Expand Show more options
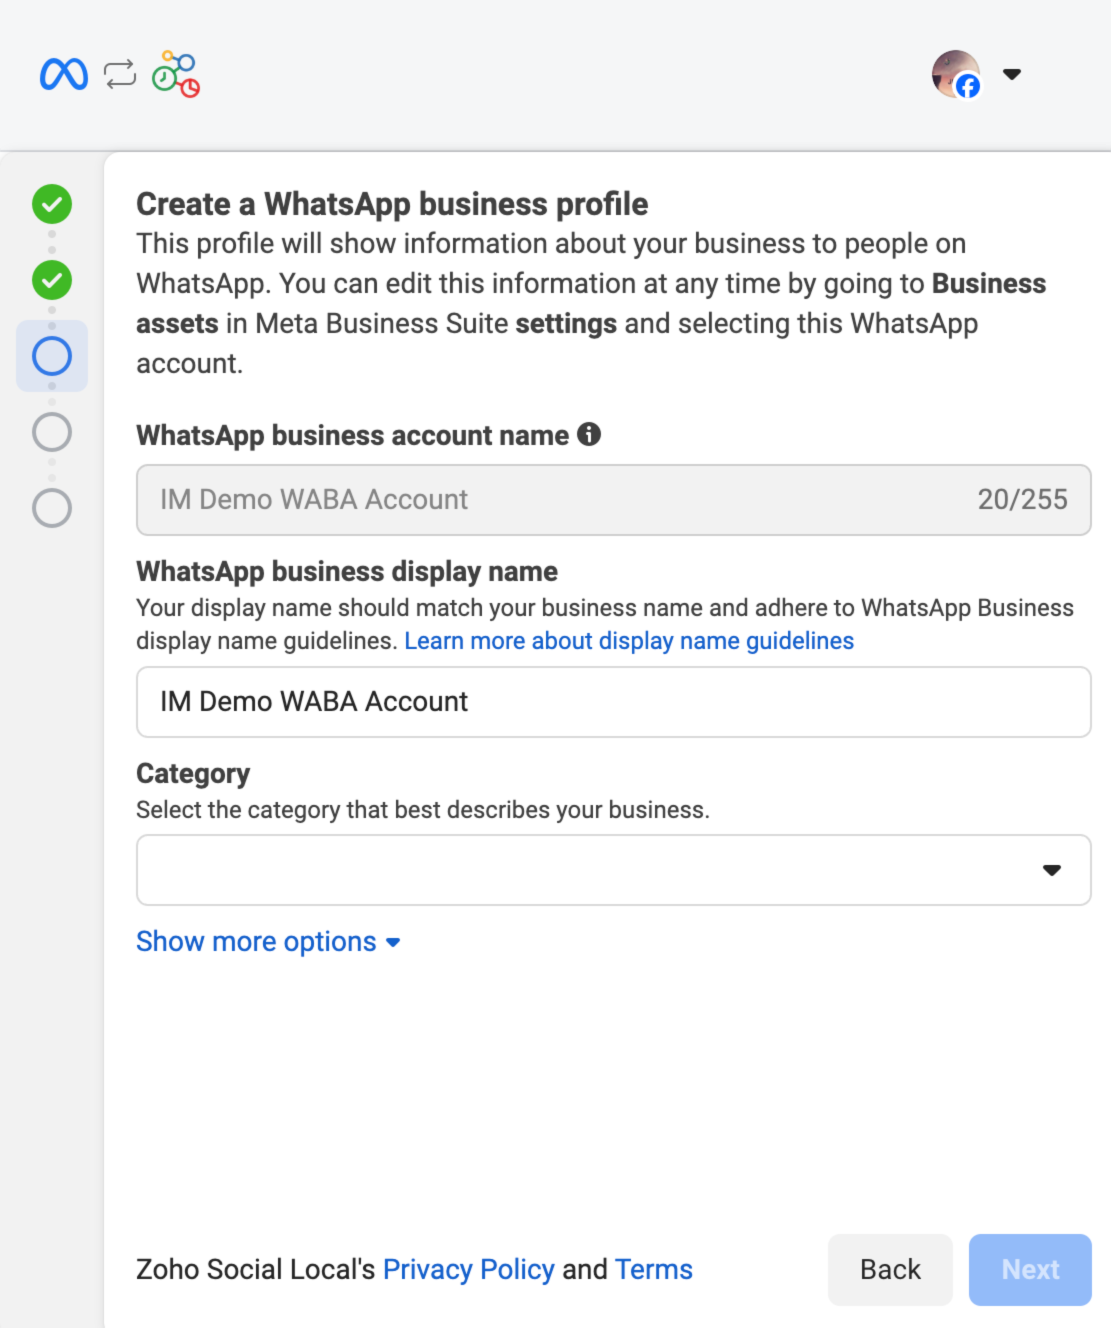 pyautogui.click(x=268, y=942)
